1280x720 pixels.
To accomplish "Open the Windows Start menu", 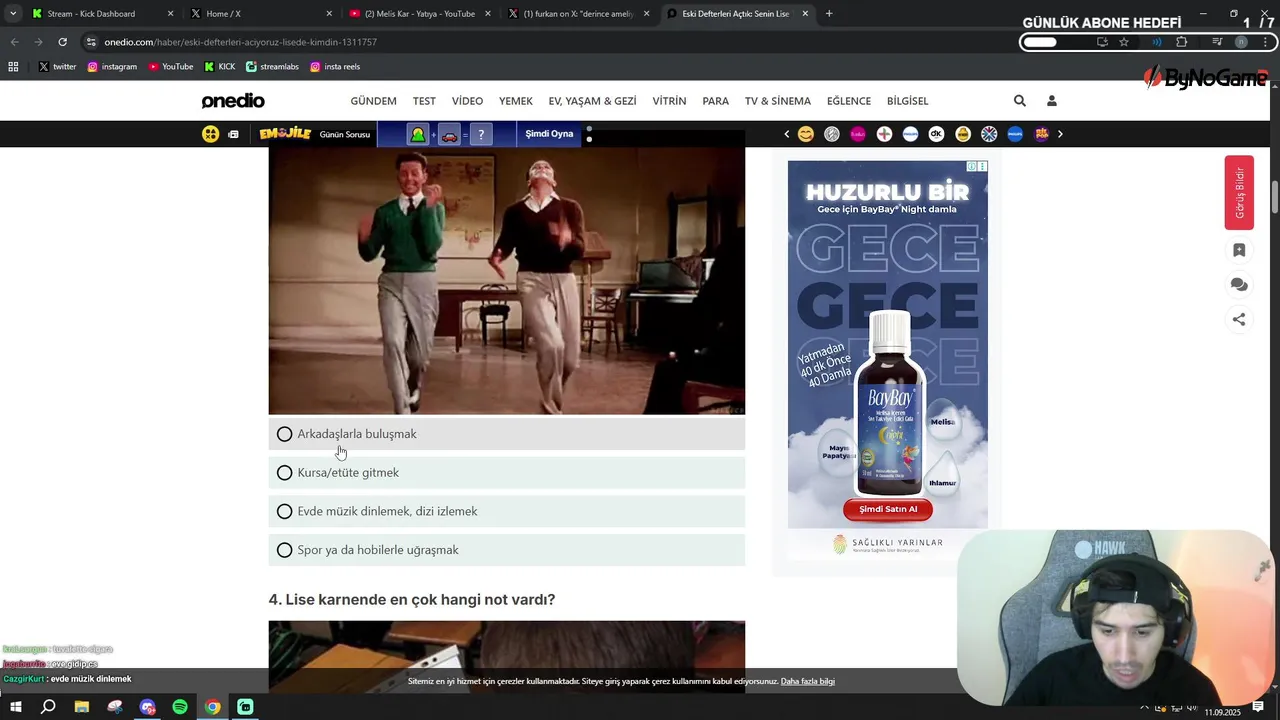I will [16, 707].
